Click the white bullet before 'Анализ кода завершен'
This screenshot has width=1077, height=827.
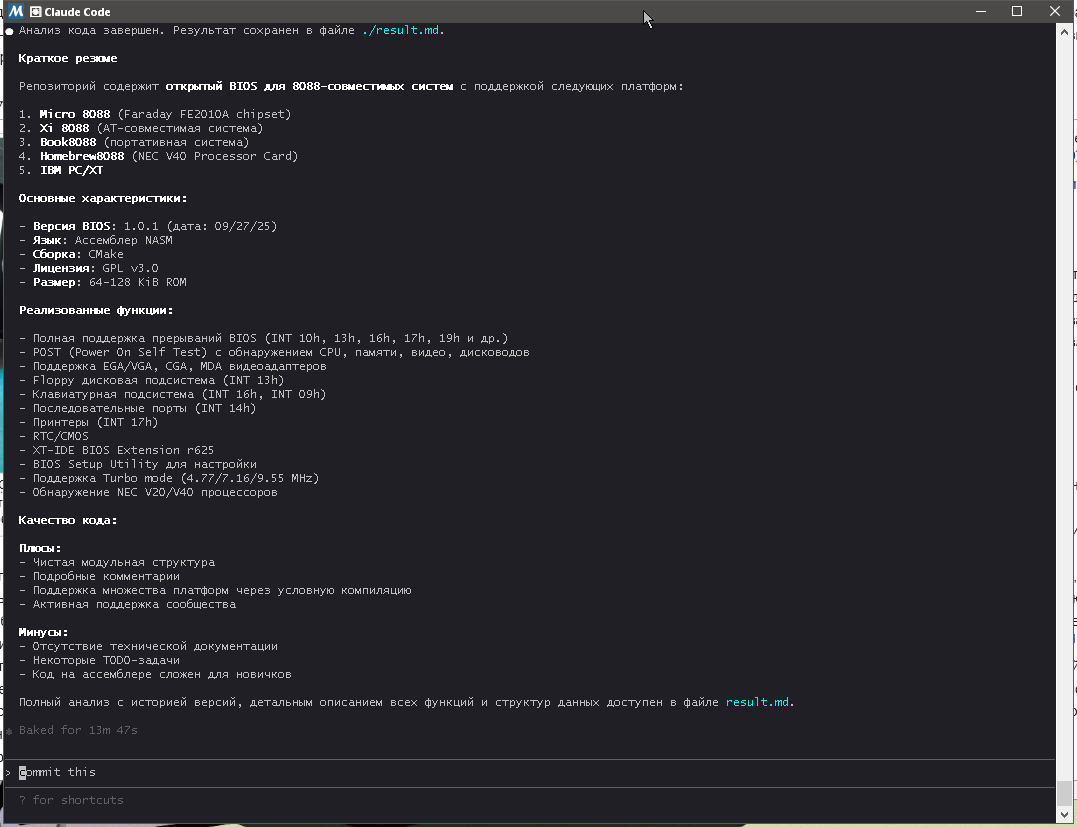[x=9, y=31]
